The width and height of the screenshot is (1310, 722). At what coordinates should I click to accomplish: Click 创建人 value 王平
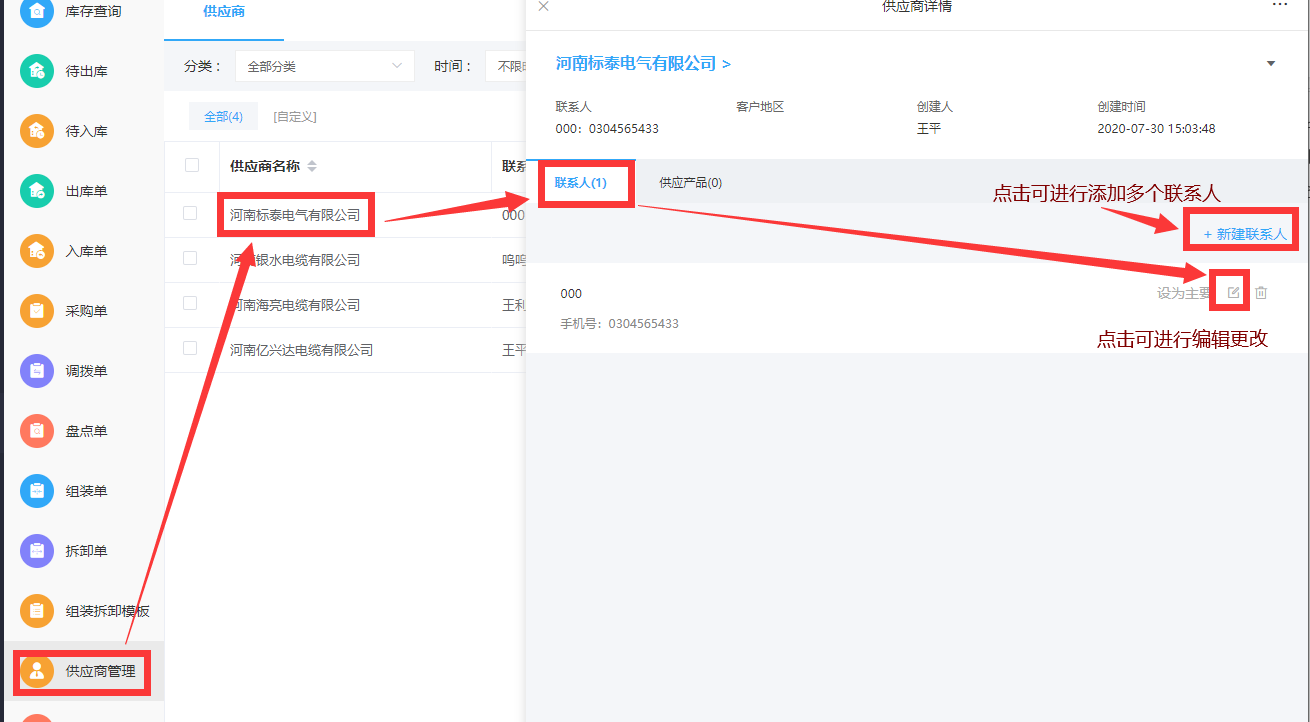tap(929, 129)
